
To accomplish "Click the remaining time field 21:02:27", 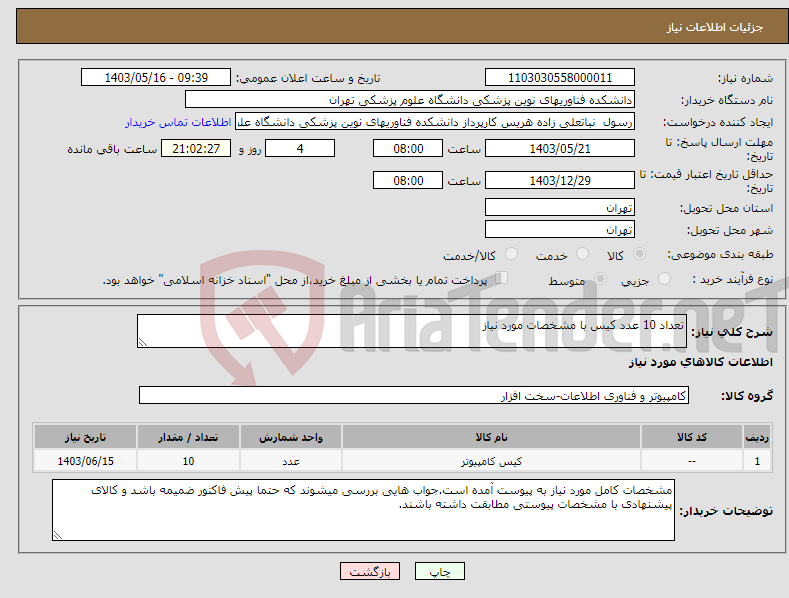I will point(196,148).
